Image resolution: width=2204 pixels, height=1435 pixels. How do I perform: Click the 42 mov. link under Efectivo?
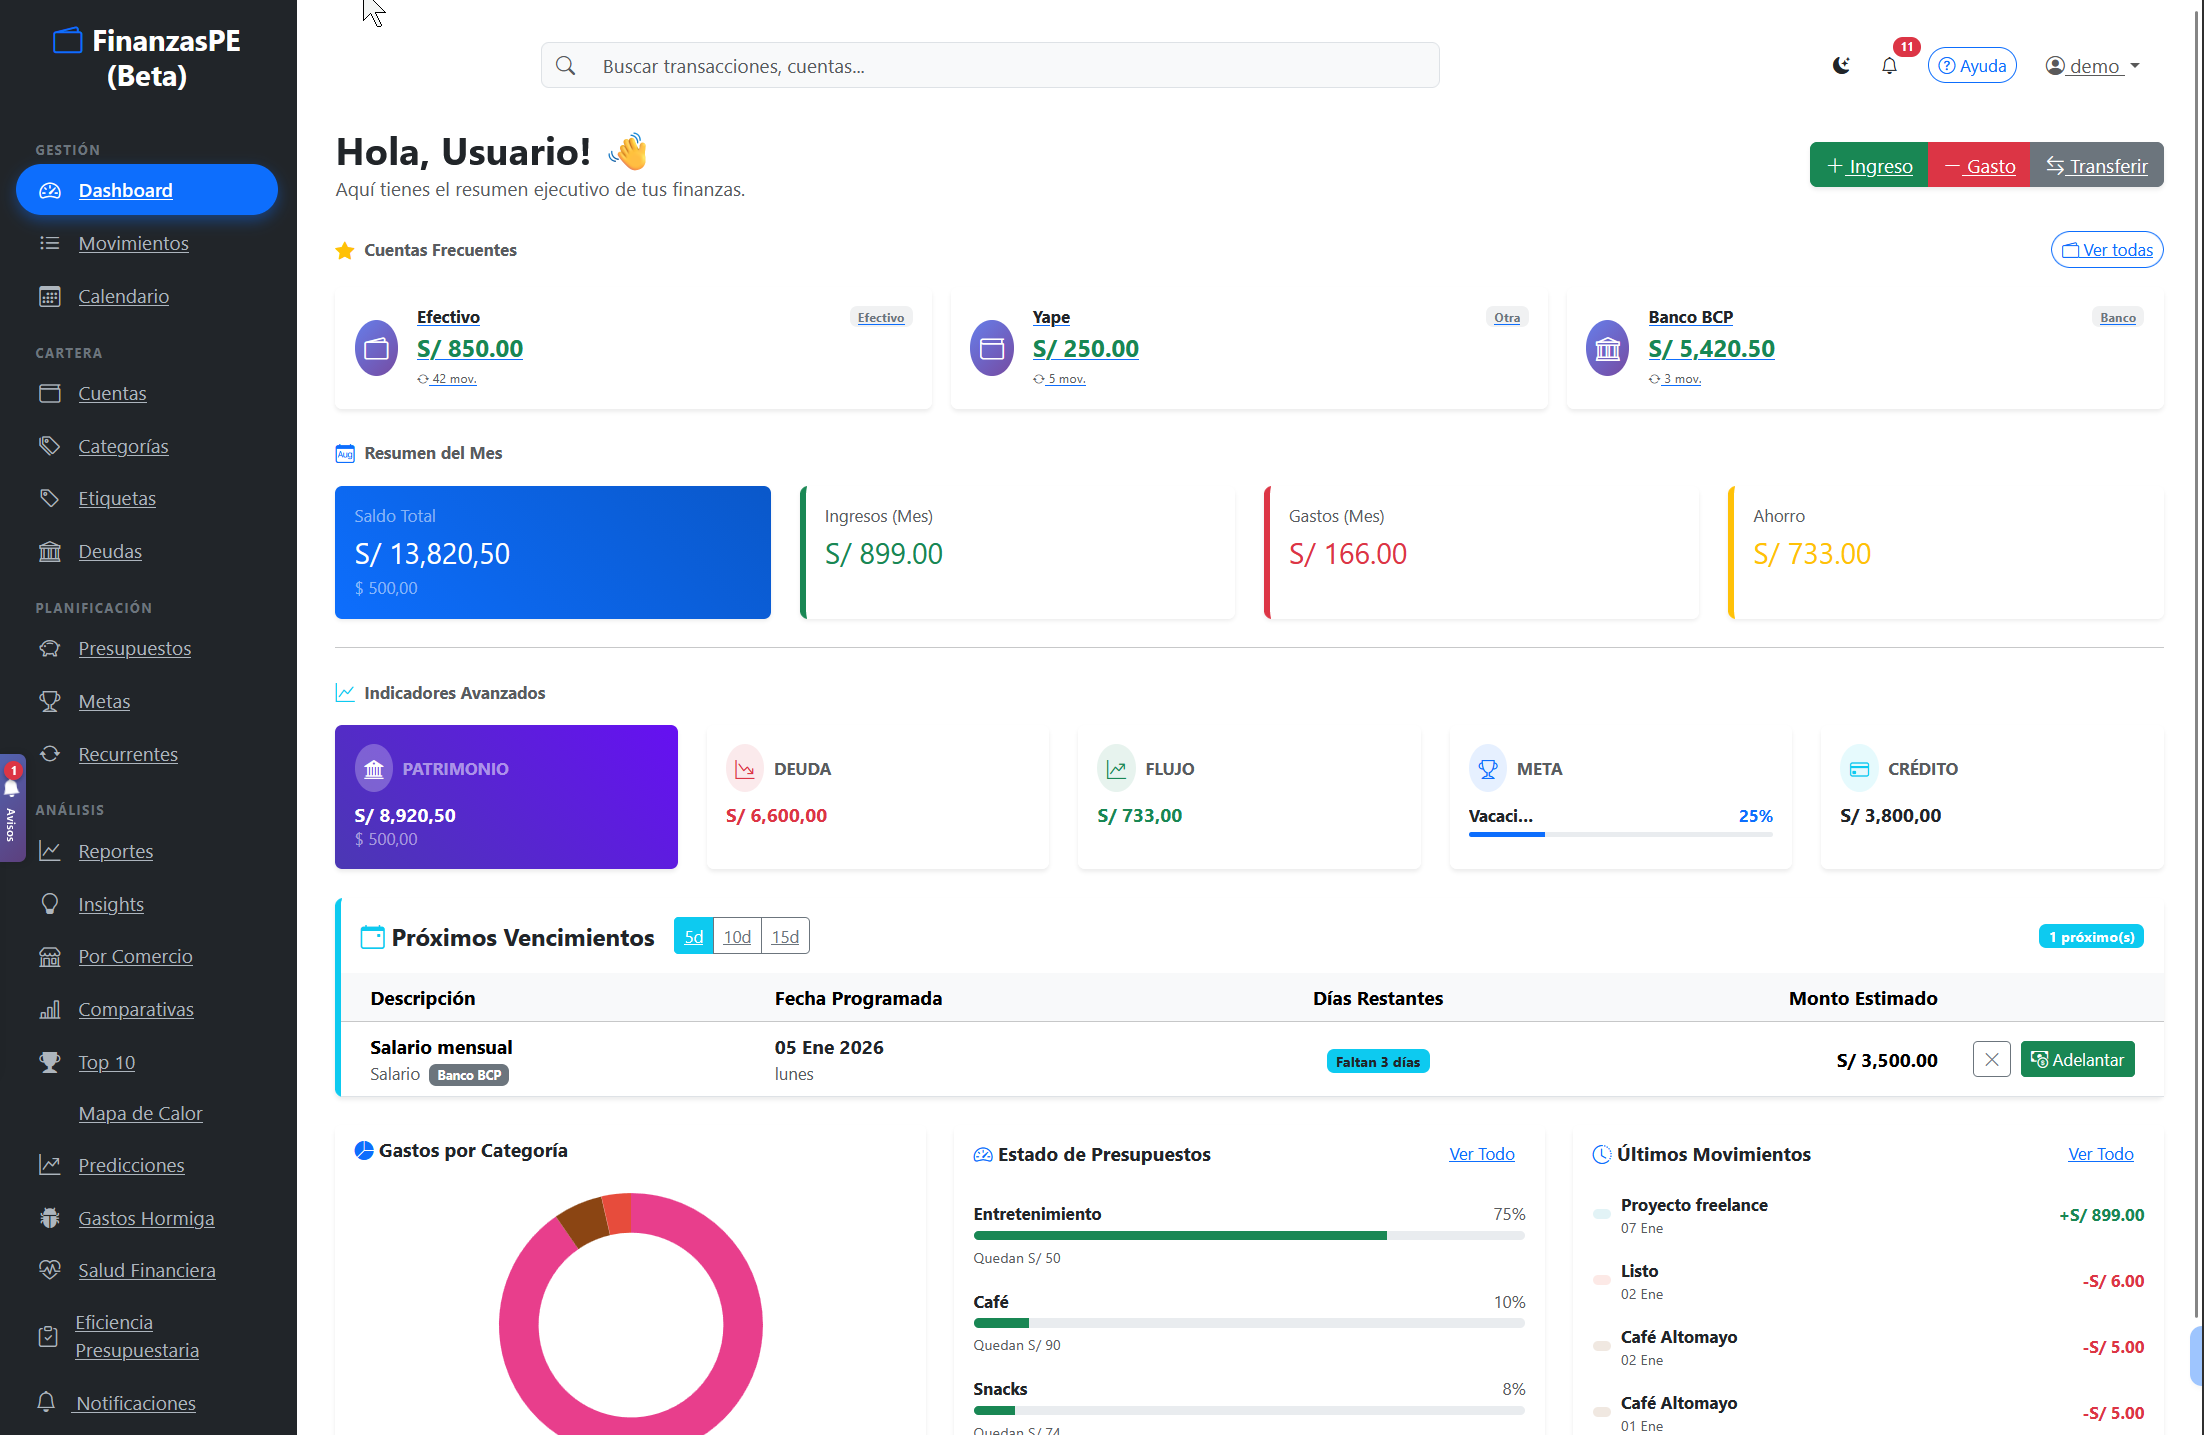click(x=447, y=379)
